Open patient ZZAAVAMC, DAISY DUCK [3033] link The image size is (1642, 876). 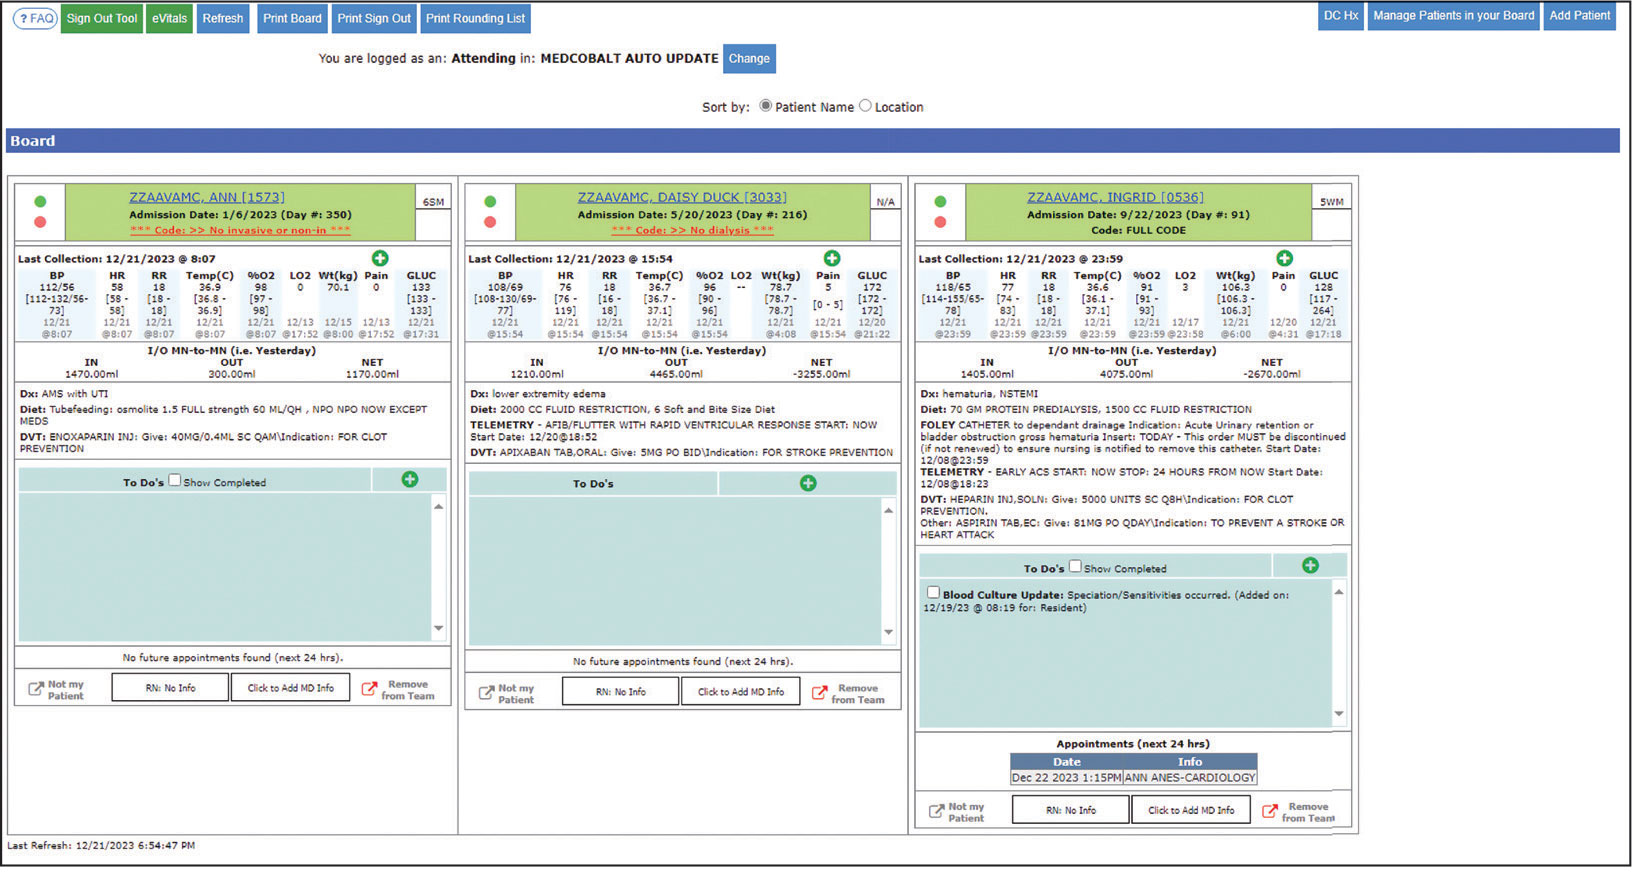682,198
